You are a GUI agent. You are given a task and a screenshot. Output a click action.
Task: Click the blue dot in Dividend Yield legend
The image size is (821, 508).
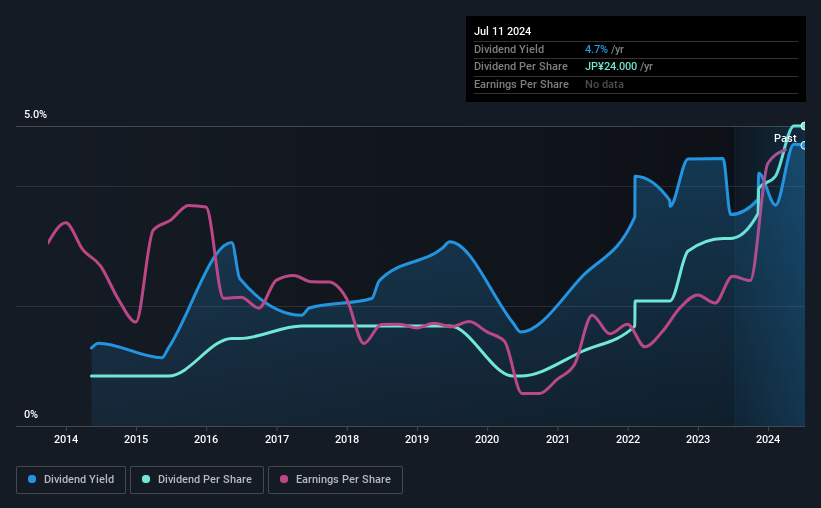[32, 479]
